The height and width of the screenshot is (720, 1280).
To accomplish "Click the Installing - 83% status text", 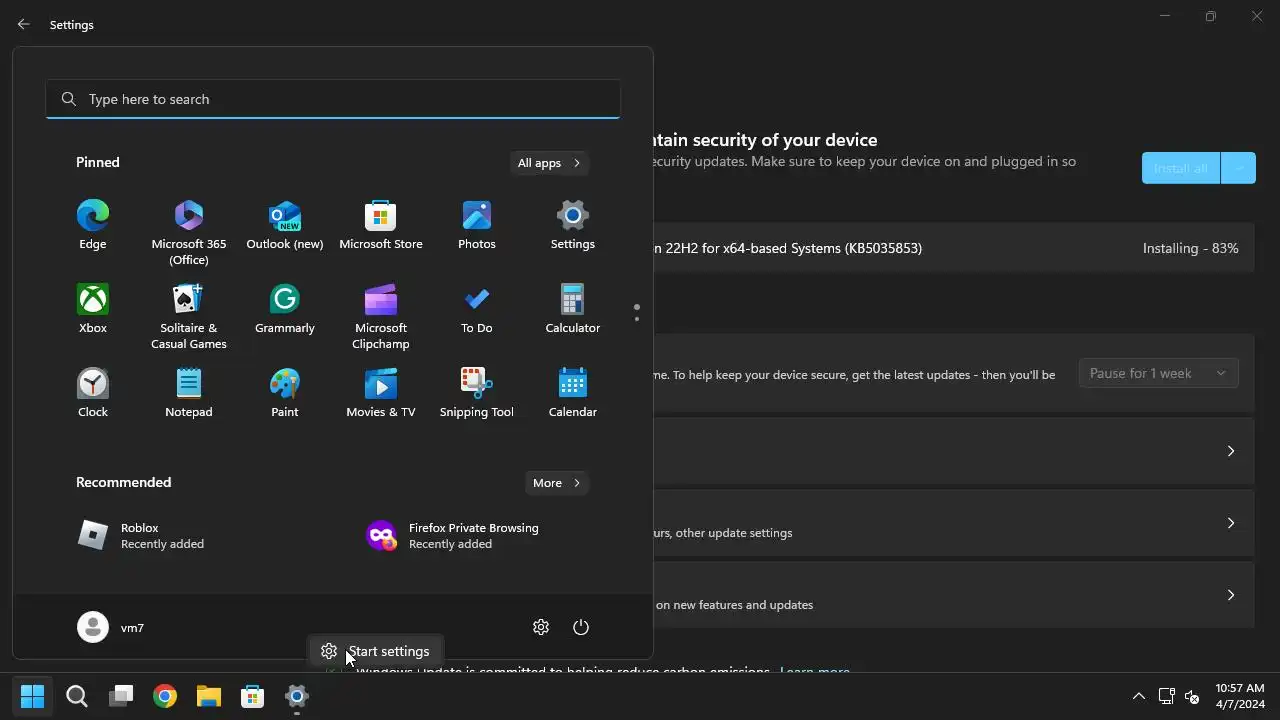I will point(1190,248).
